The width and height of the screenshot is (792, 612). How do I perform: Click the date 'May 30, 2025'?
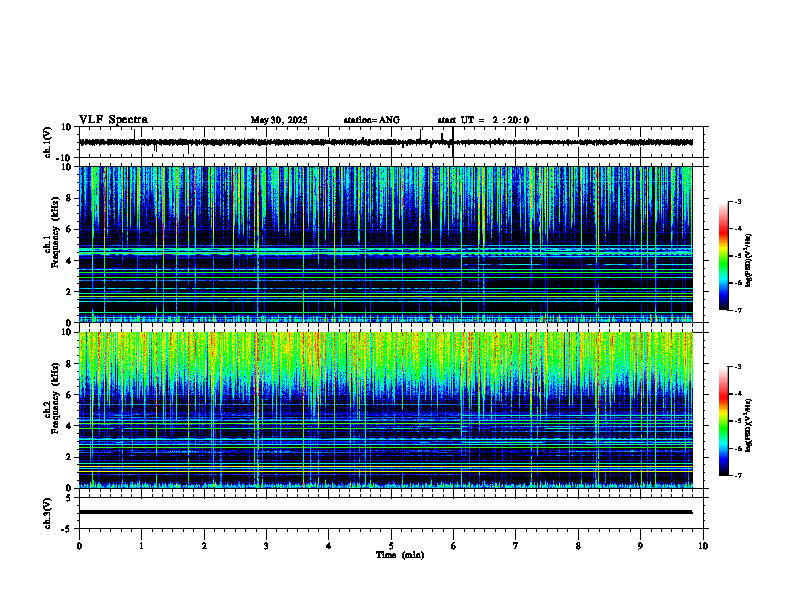point(279,120)
